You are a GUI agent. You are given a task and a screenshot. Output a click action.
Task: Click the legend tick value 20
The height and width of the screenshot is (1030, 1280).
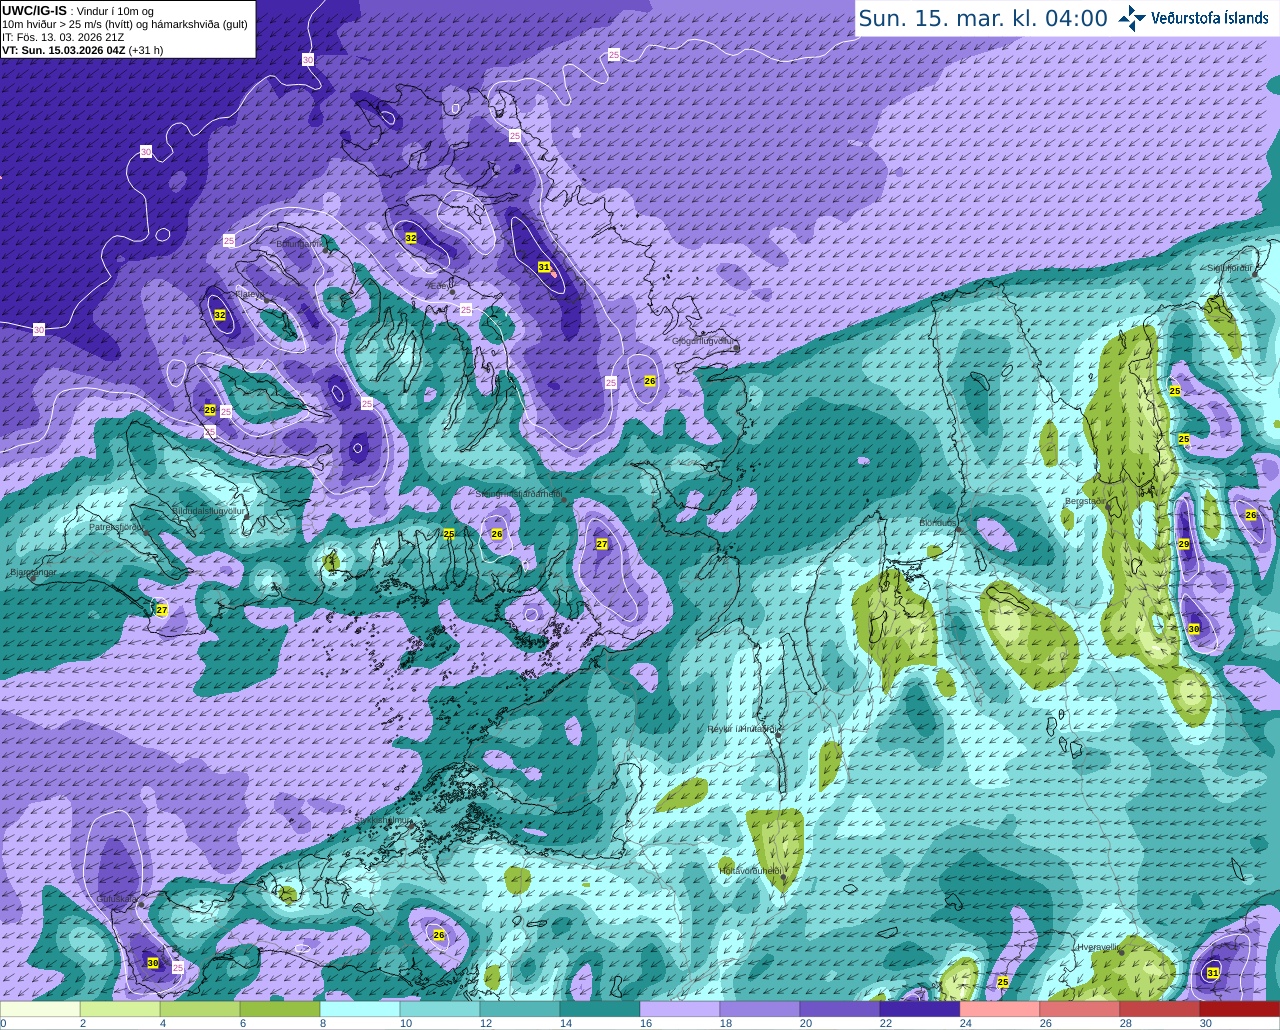805,1023
